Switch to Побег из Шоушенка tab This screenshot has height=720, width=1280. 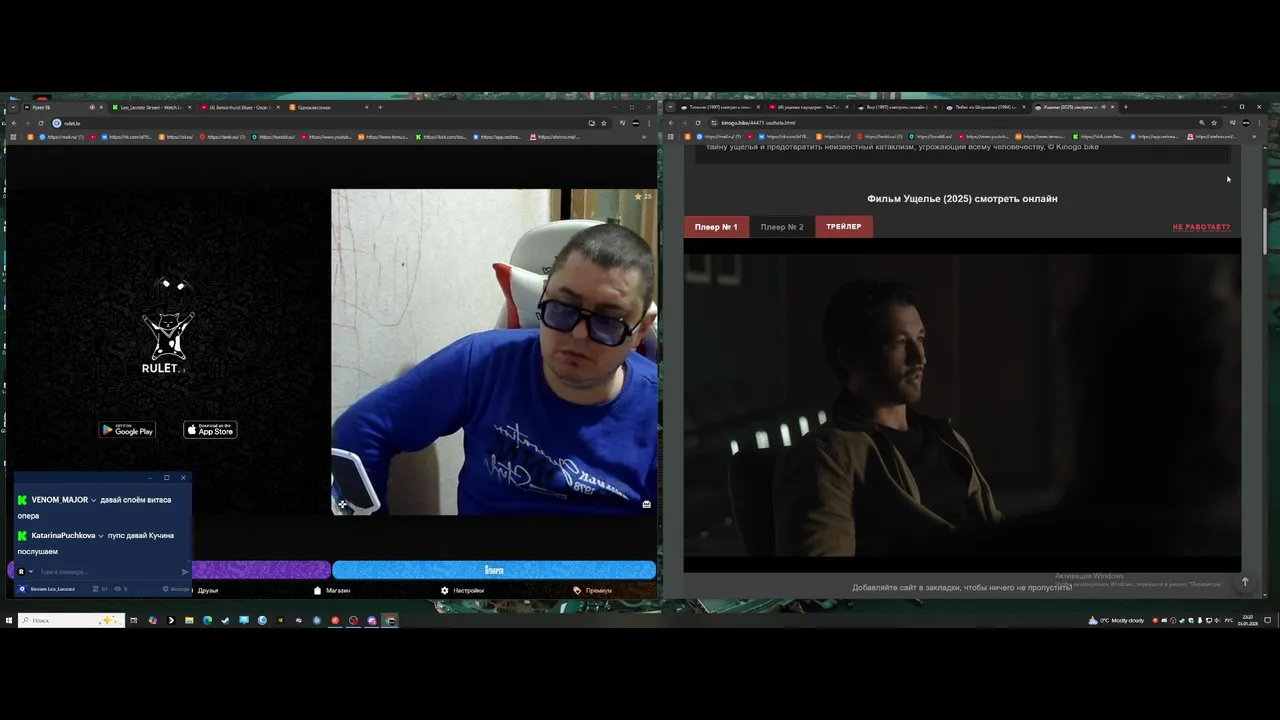tap(984, 107)
